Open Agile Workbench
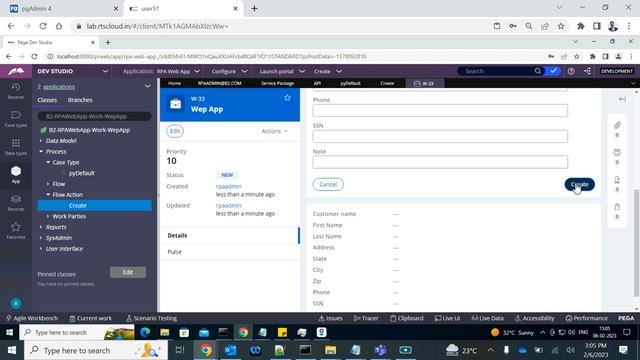The height and width of the screenshot is (360, 640). [32, 318]
